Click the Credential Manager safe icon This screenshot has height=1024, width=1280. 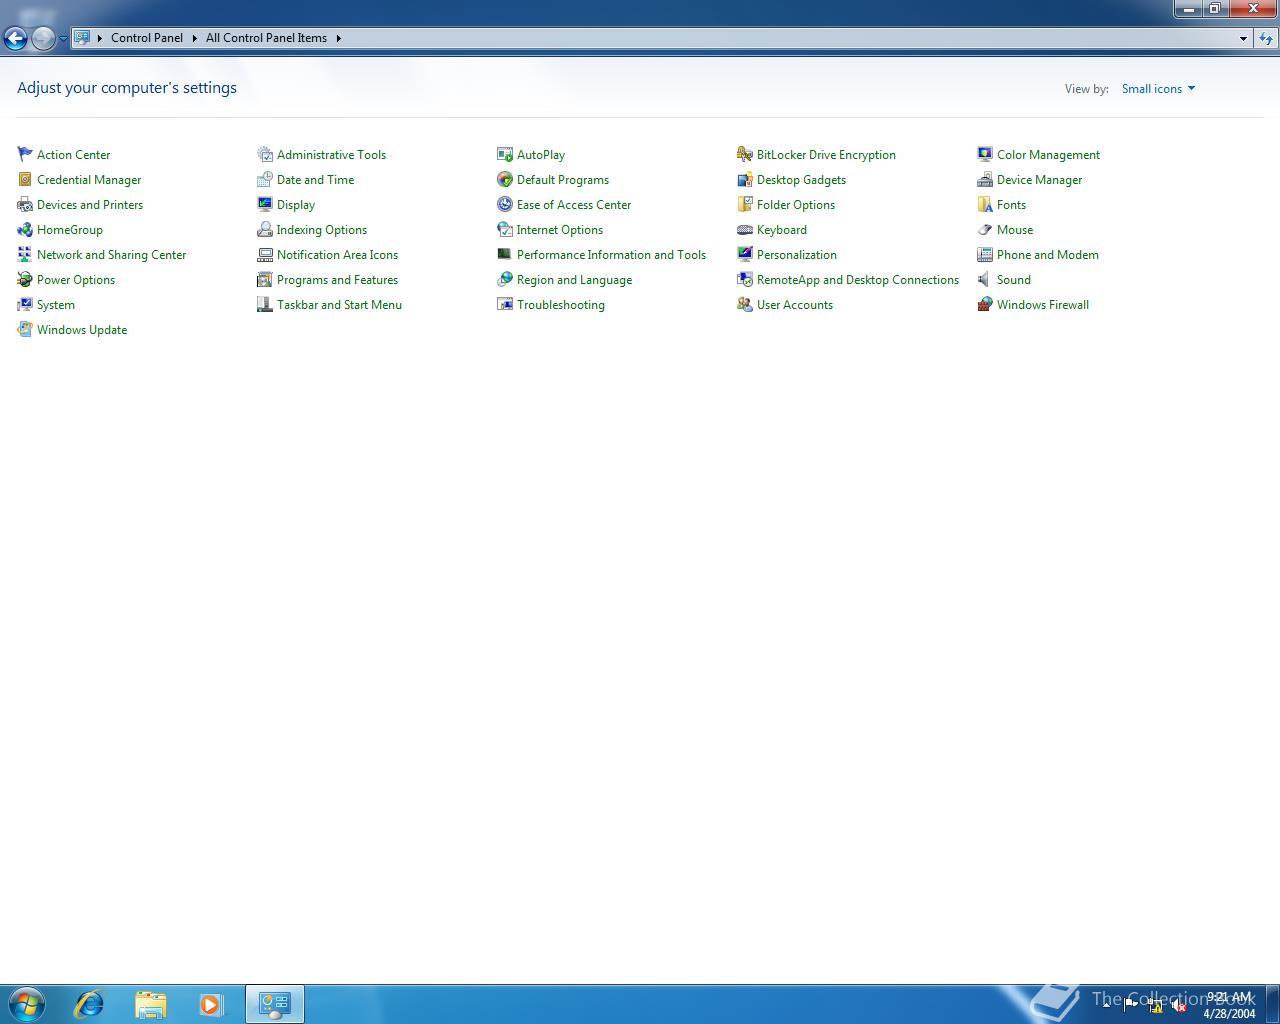pyautogui.click(x=25, y=179)
